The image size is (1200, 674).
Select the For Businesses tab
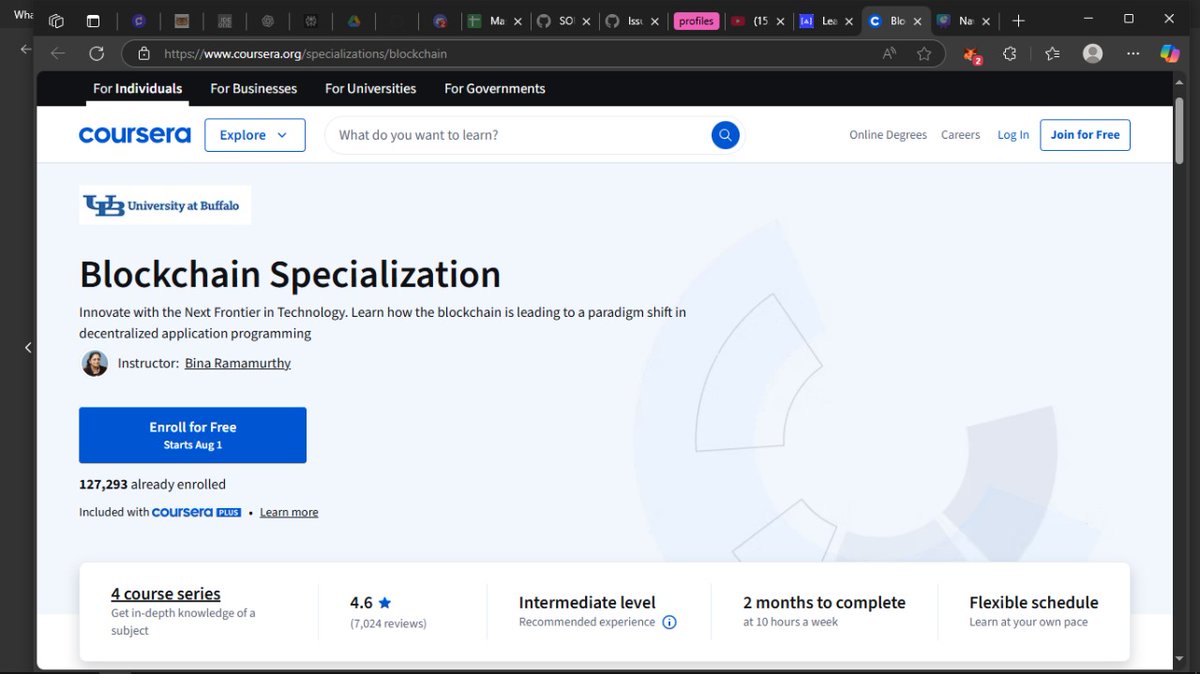click(x=254, y=88)
